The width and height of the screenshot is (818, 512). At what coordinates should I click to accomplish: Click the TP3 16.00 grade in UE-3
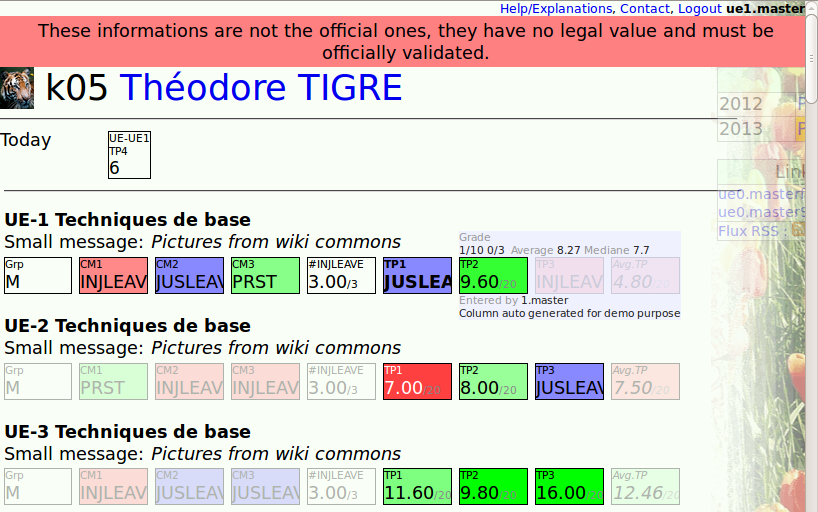[x=569, y=487]
